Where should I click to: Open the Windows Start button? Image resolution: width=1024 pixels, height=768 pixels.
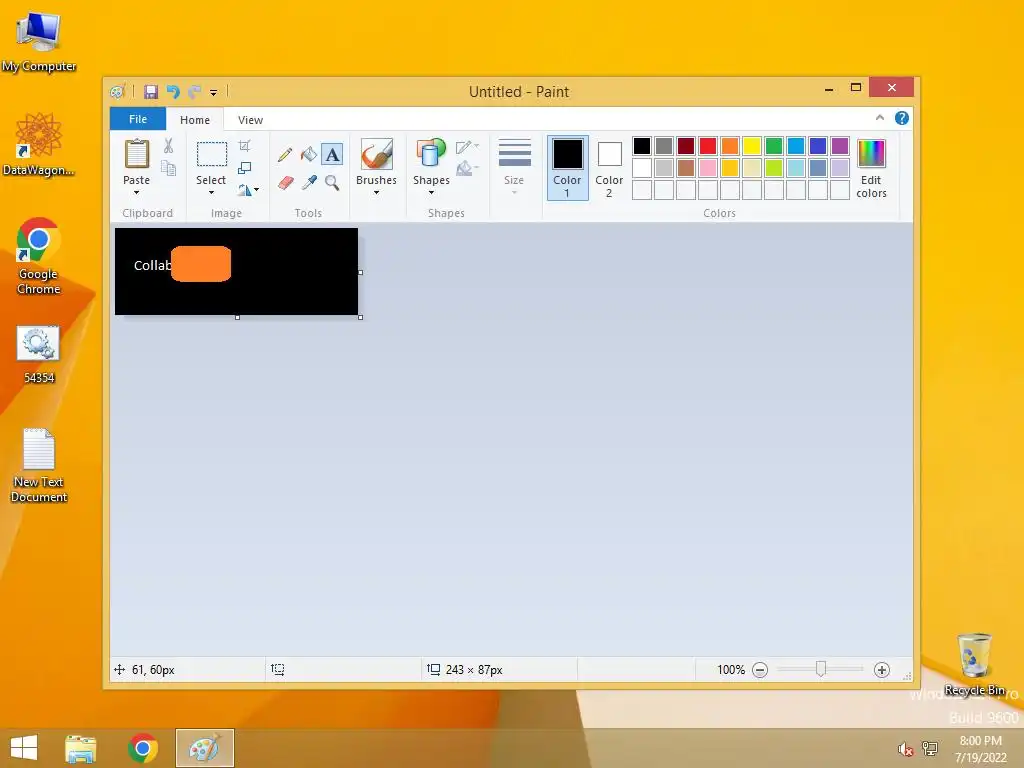(24, 748)
